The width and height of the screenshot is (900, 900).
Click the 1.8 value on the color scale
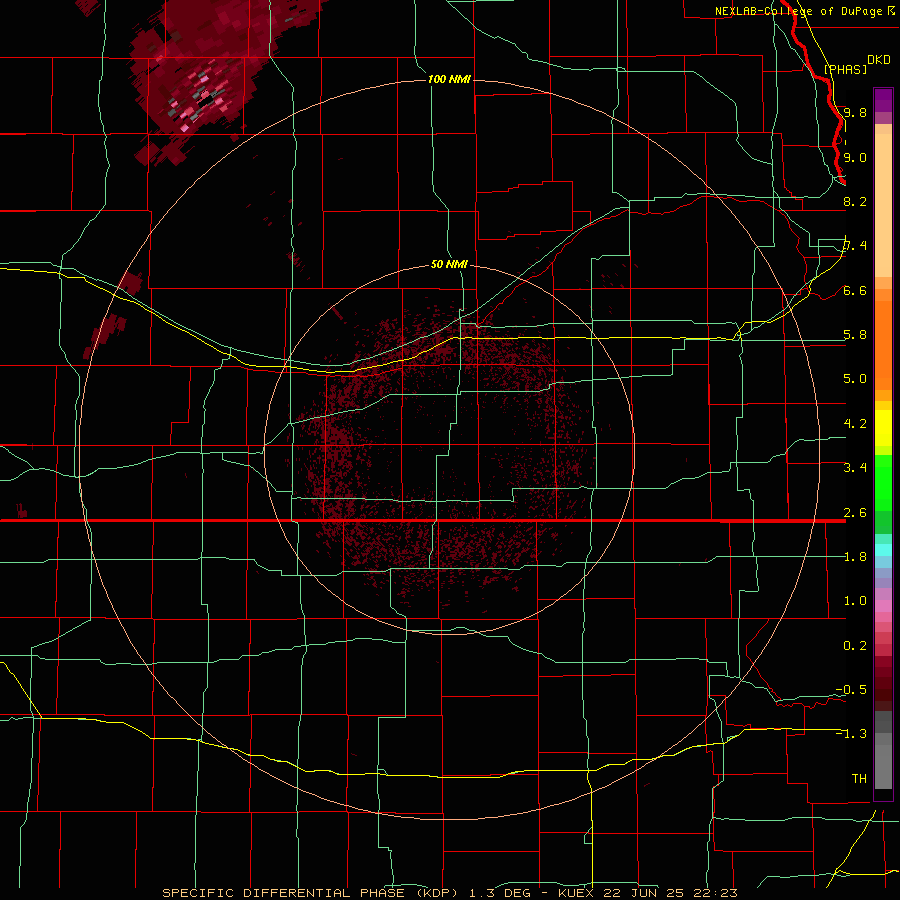(x=855, y=556)
